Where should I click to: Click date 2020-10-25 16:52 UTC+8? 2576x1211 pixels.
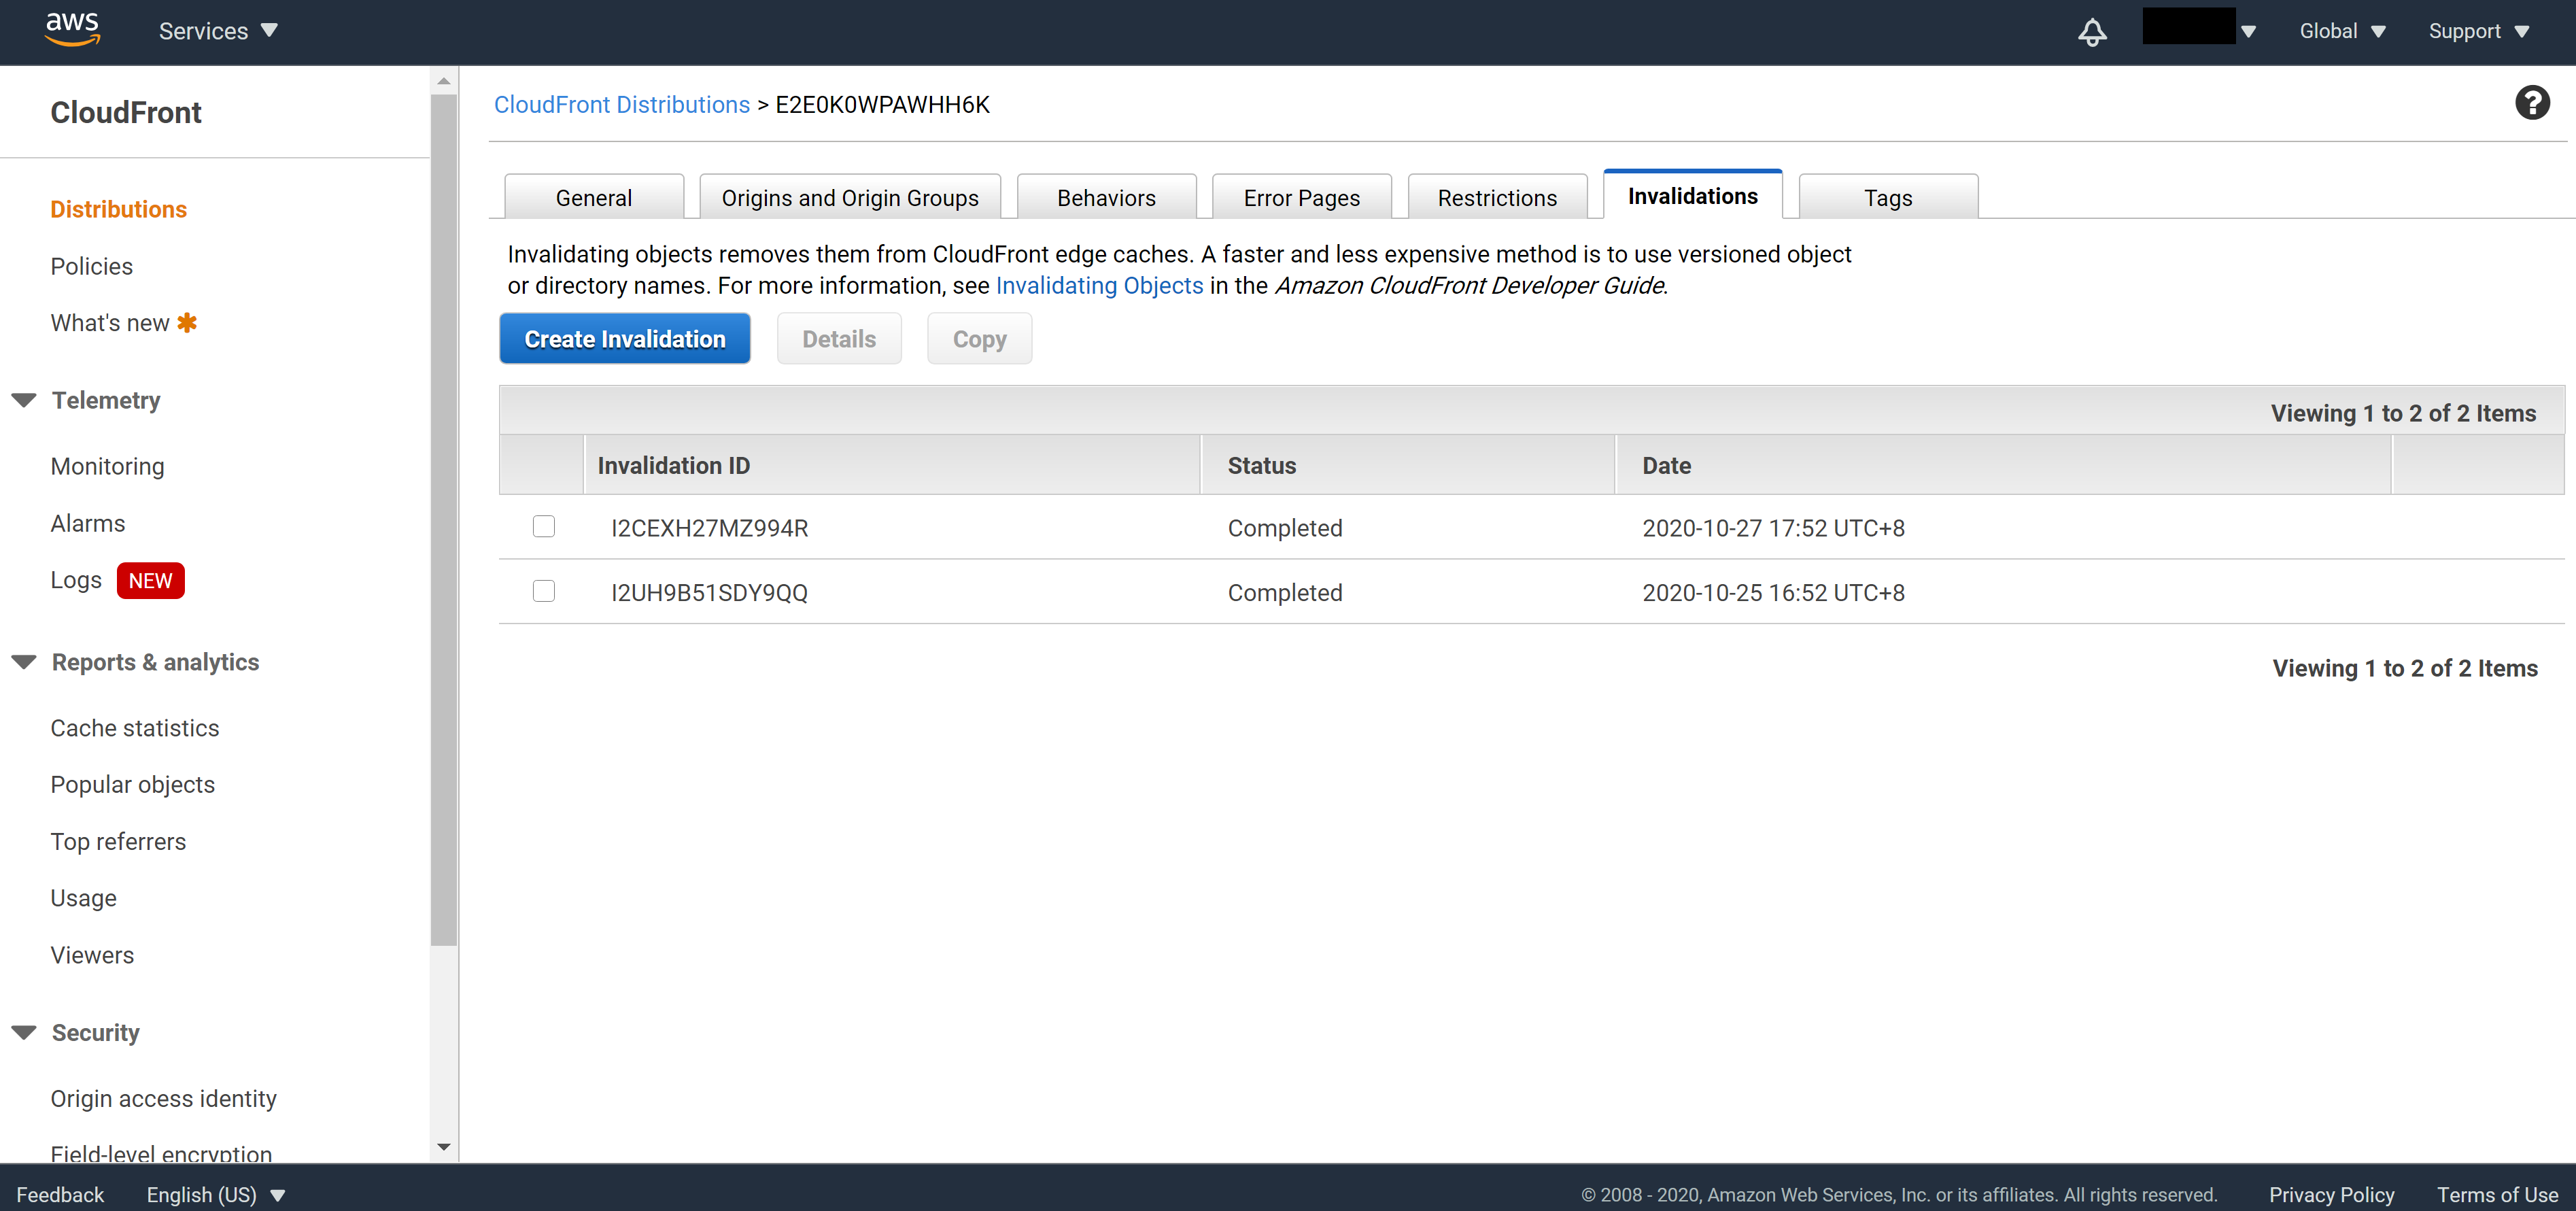click(1773, 592)
